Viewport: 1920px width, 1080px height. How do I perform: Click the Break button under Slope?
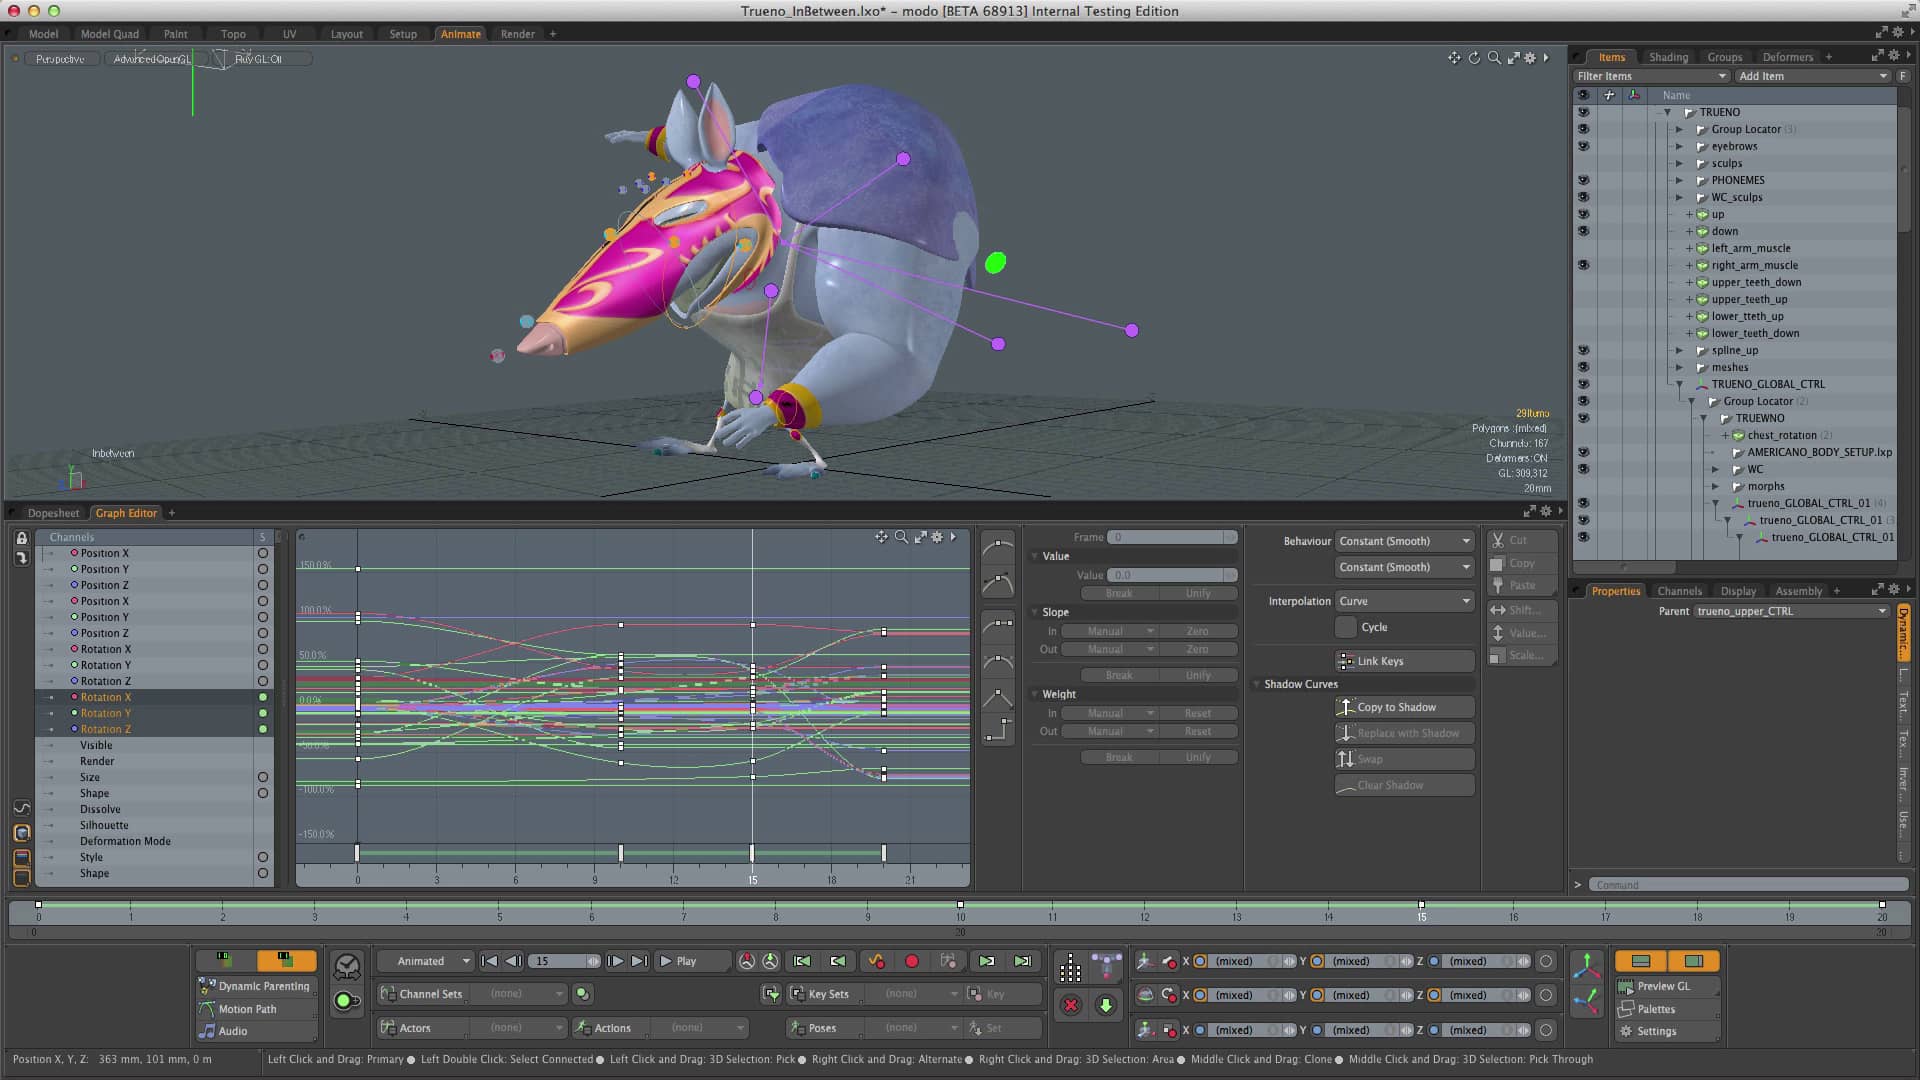[1117, 675]
